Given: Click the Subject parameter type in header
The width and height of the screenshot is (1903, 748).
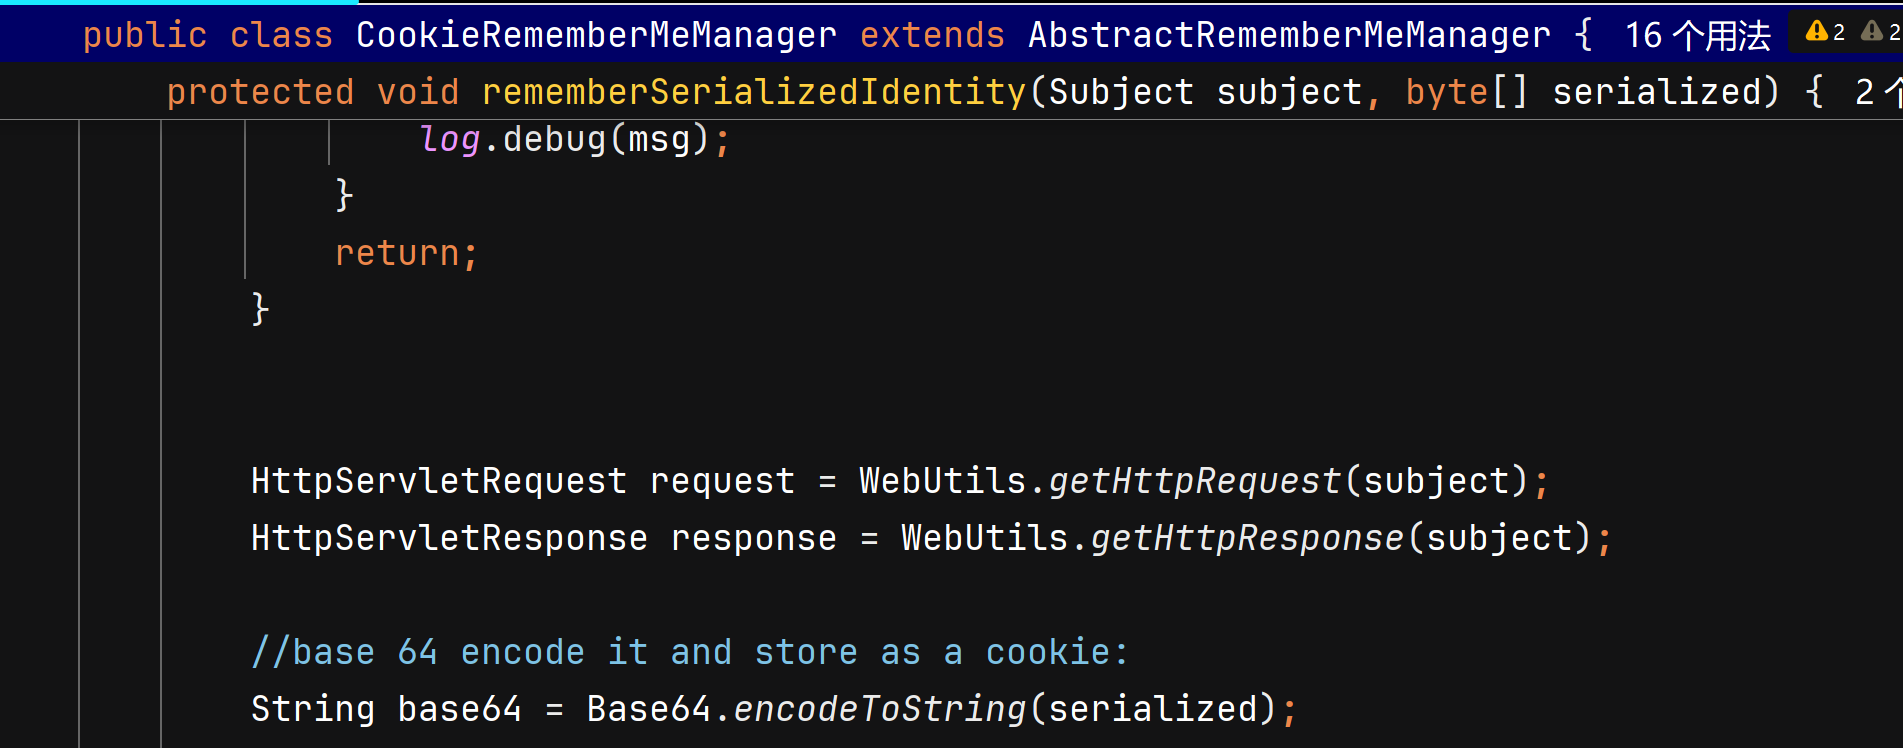Looking at the screenshot, I should tap(1121, 92).
